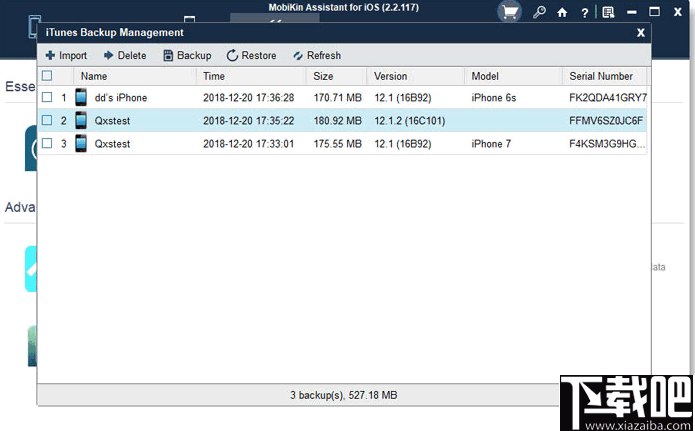Check the box for row 3 Qxstest
This screenshot has width=695, height=431.
(x=47, y=143)
